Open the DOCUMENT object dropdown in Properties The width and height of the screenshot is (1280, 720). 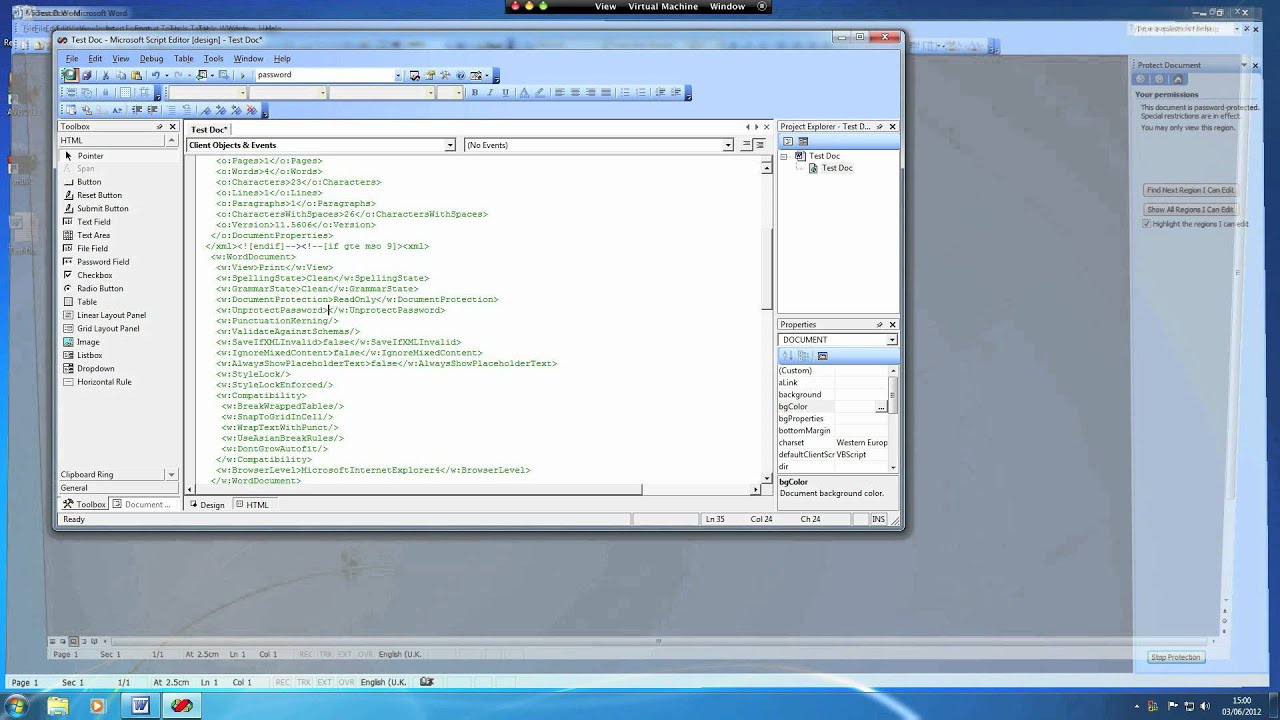[x=892, y=340]
